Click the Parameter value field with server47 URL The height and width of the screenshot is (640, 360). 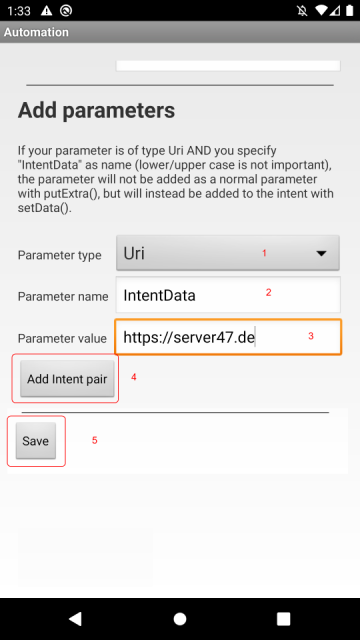228,337
